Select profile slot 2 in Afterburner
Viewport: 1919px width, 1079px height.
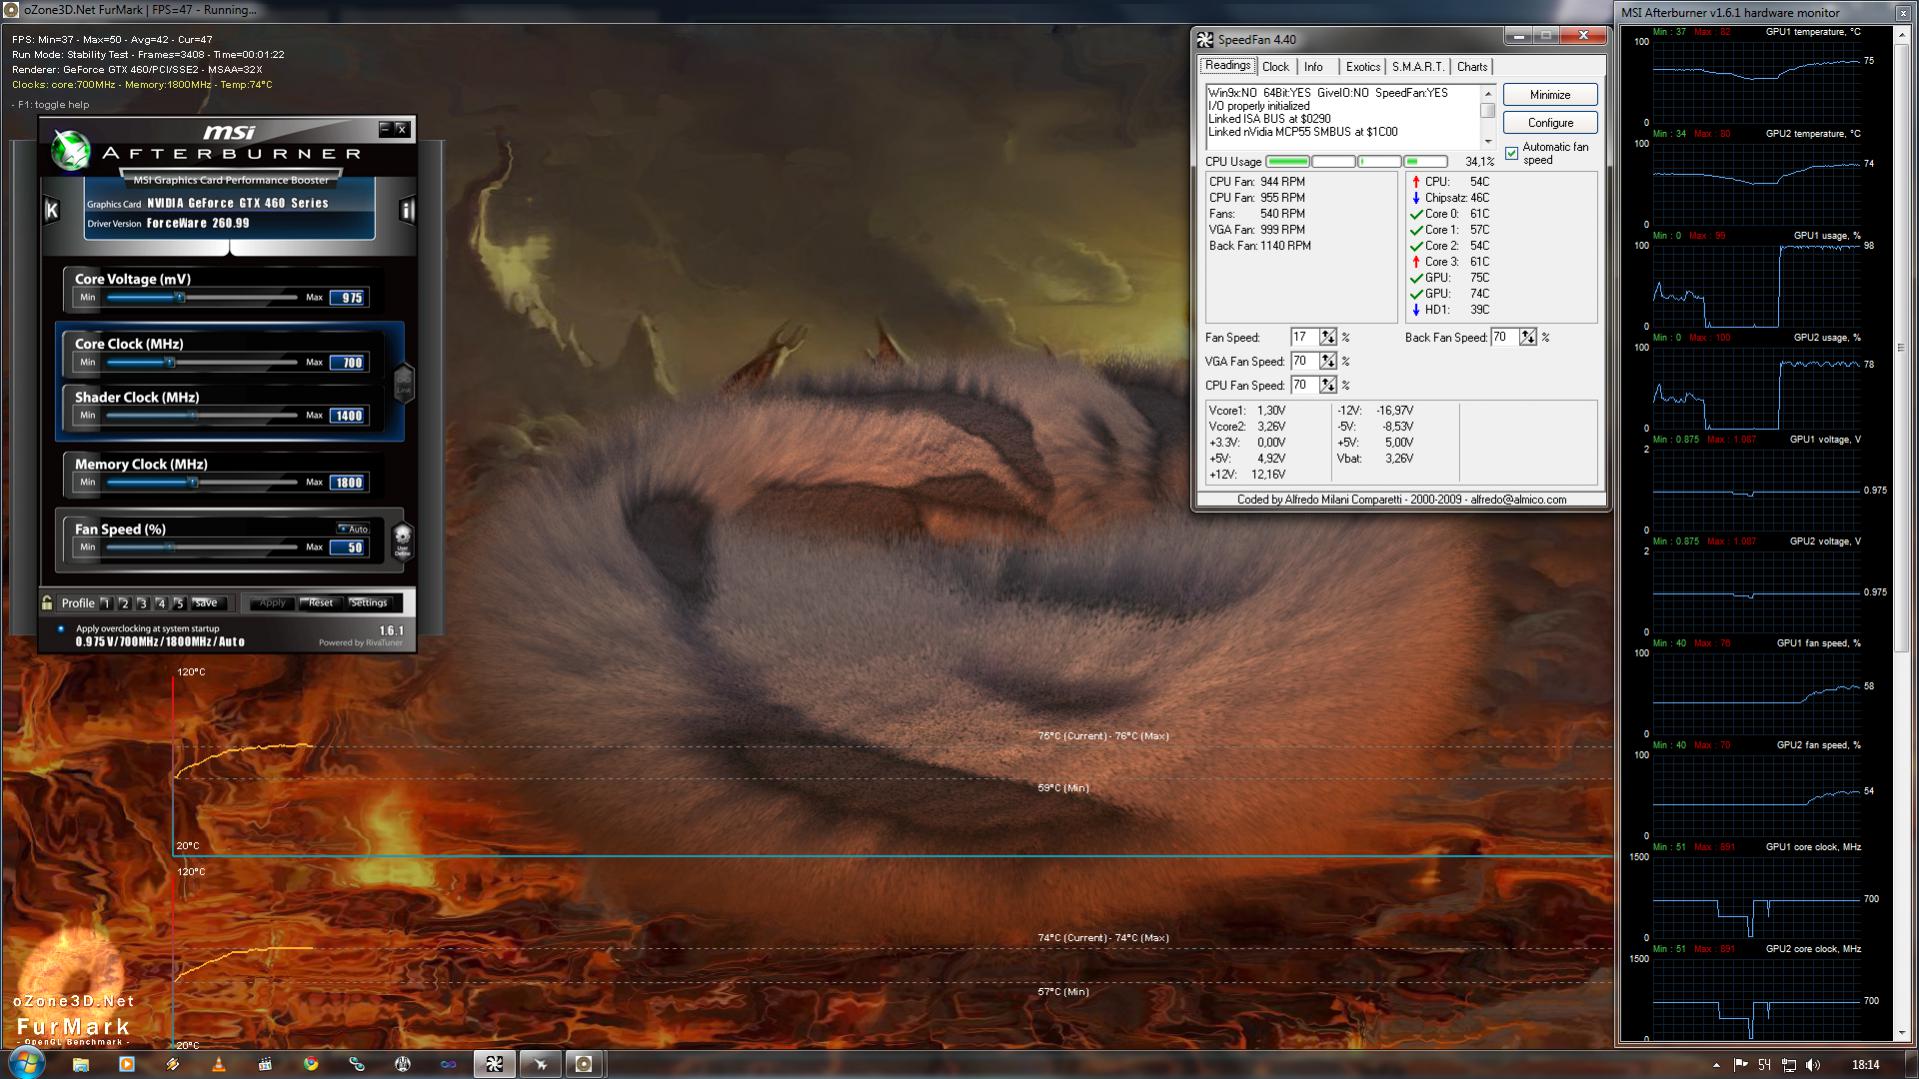tap(124, 603)
